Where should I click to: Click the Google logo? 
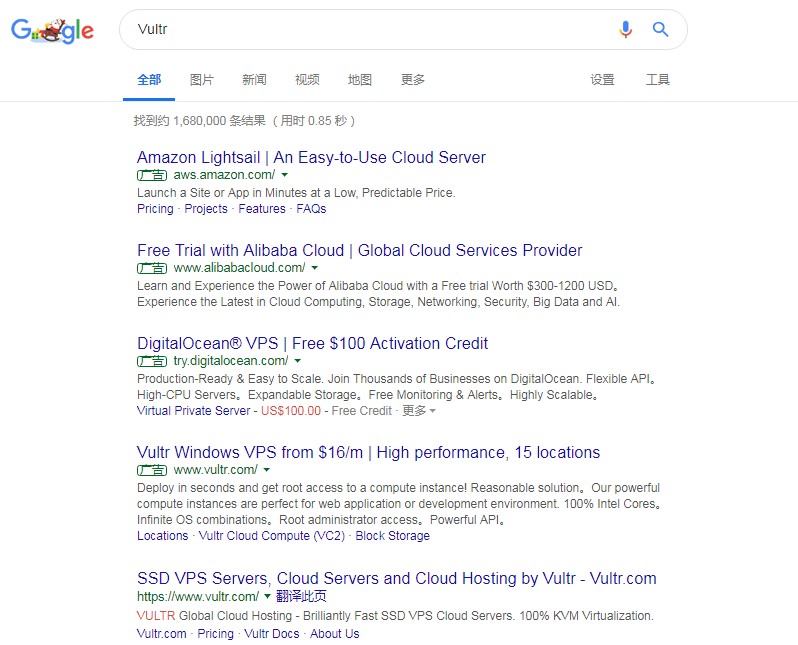[52, 30]
